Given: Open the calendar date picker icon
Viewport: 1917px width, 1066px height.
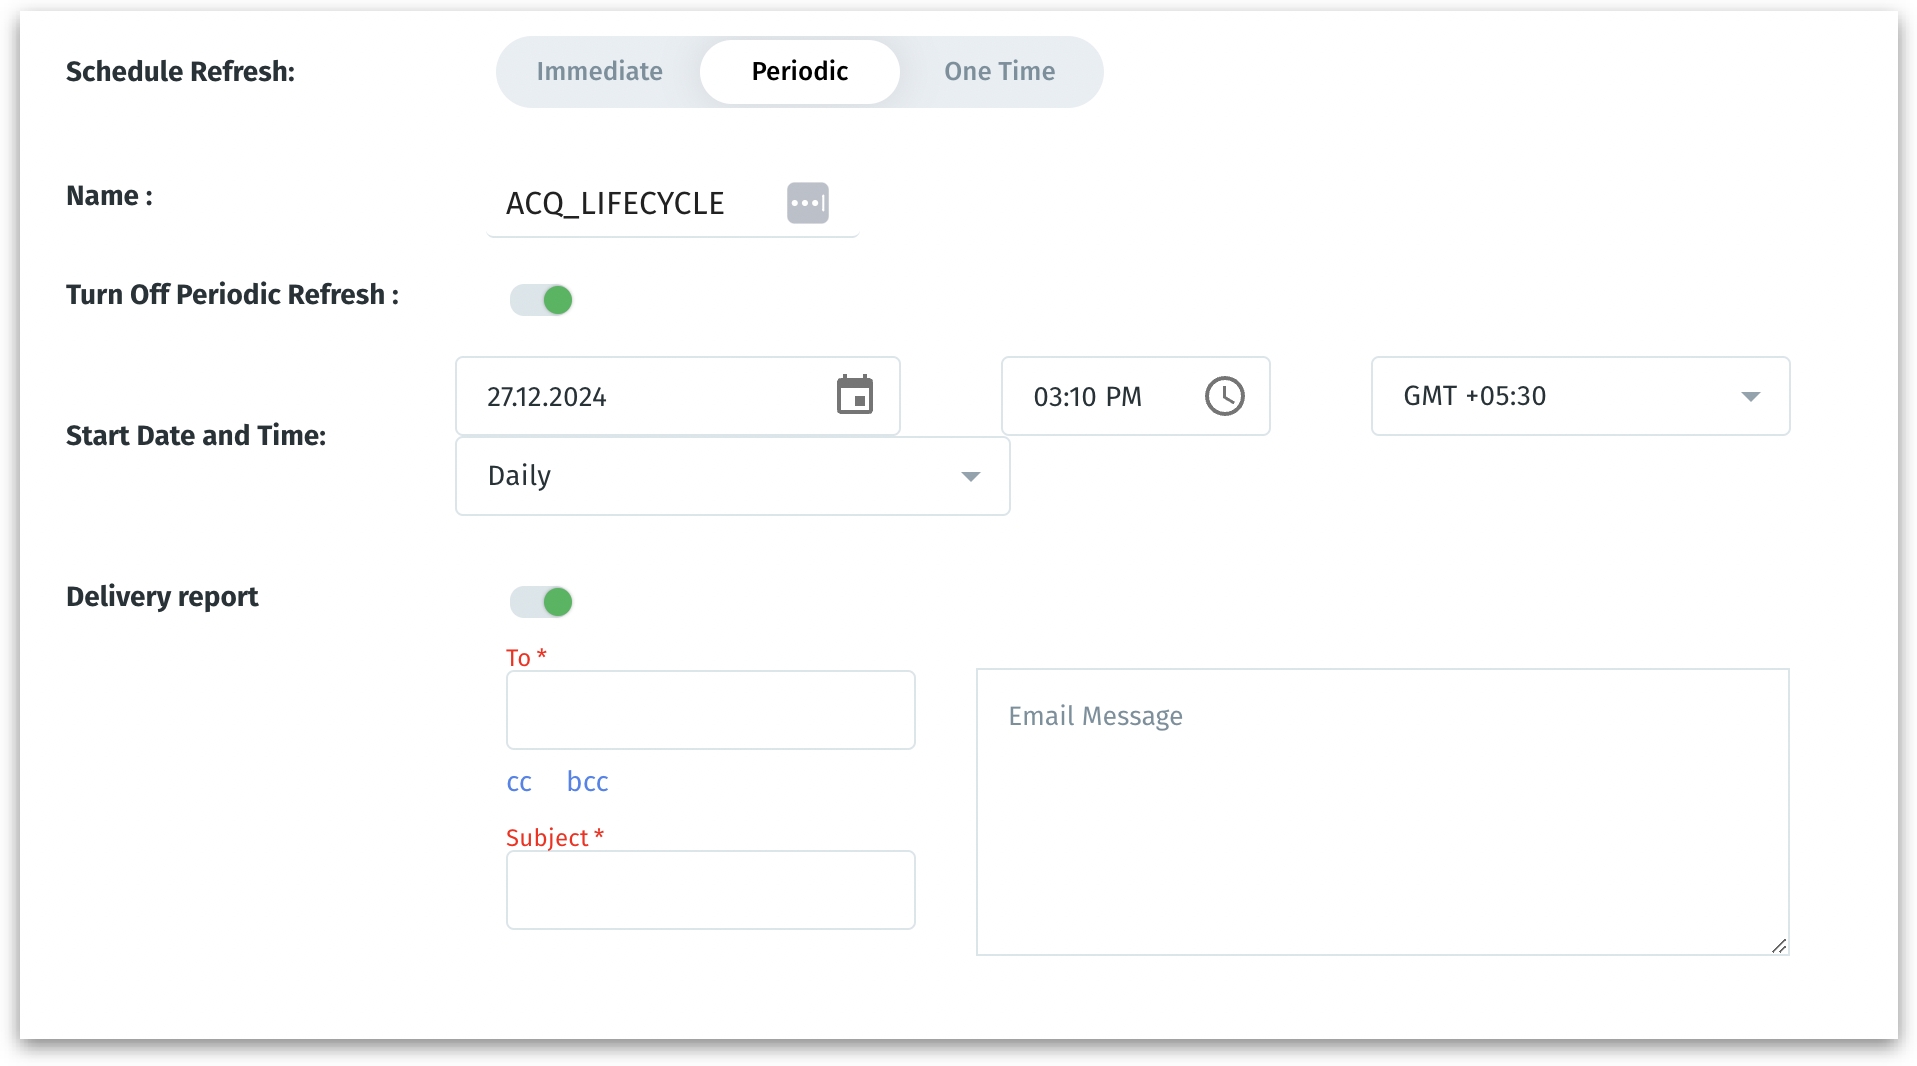Looking at the screenshot, I should click(854, 396).
